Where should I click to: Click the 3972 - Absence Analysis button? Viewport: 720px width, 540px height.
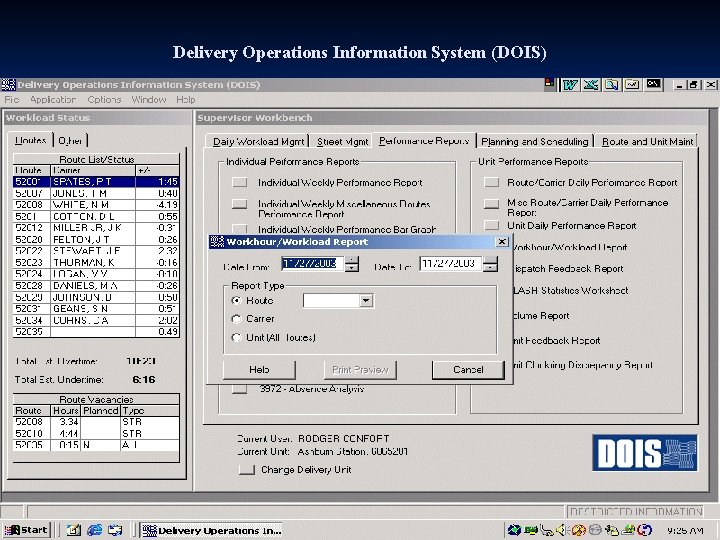239,389
